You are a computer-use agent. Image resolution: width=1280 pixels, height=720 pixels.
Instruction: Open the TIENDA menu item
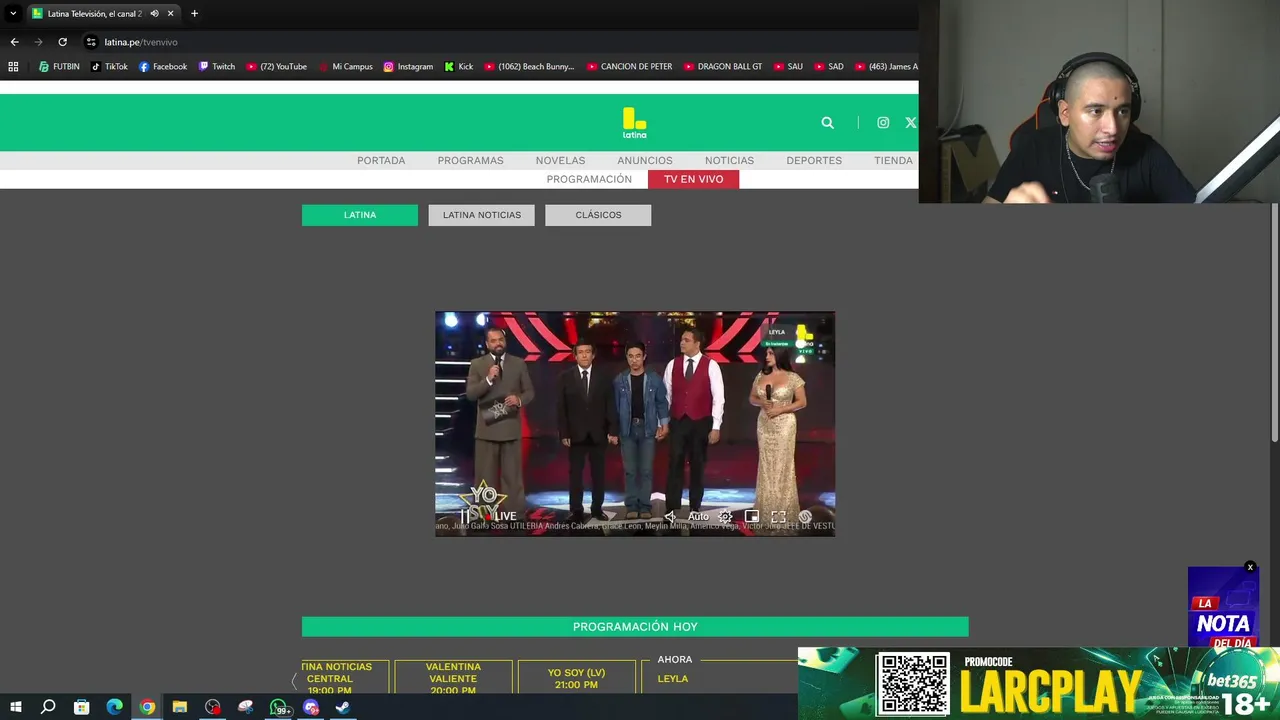click(x=893, y=160)
